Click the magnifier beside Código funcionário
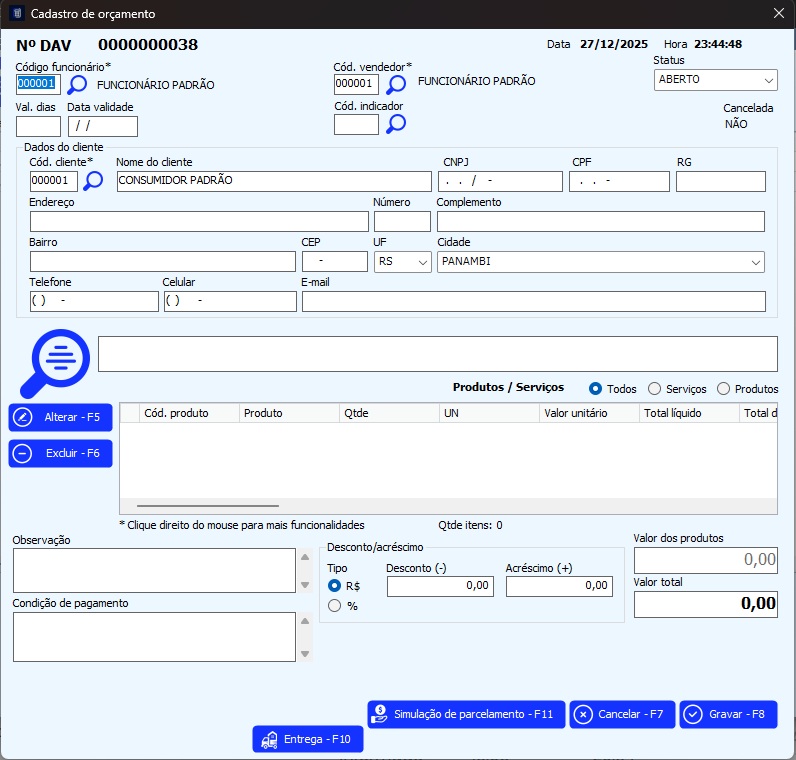 [x=77, y=85]
